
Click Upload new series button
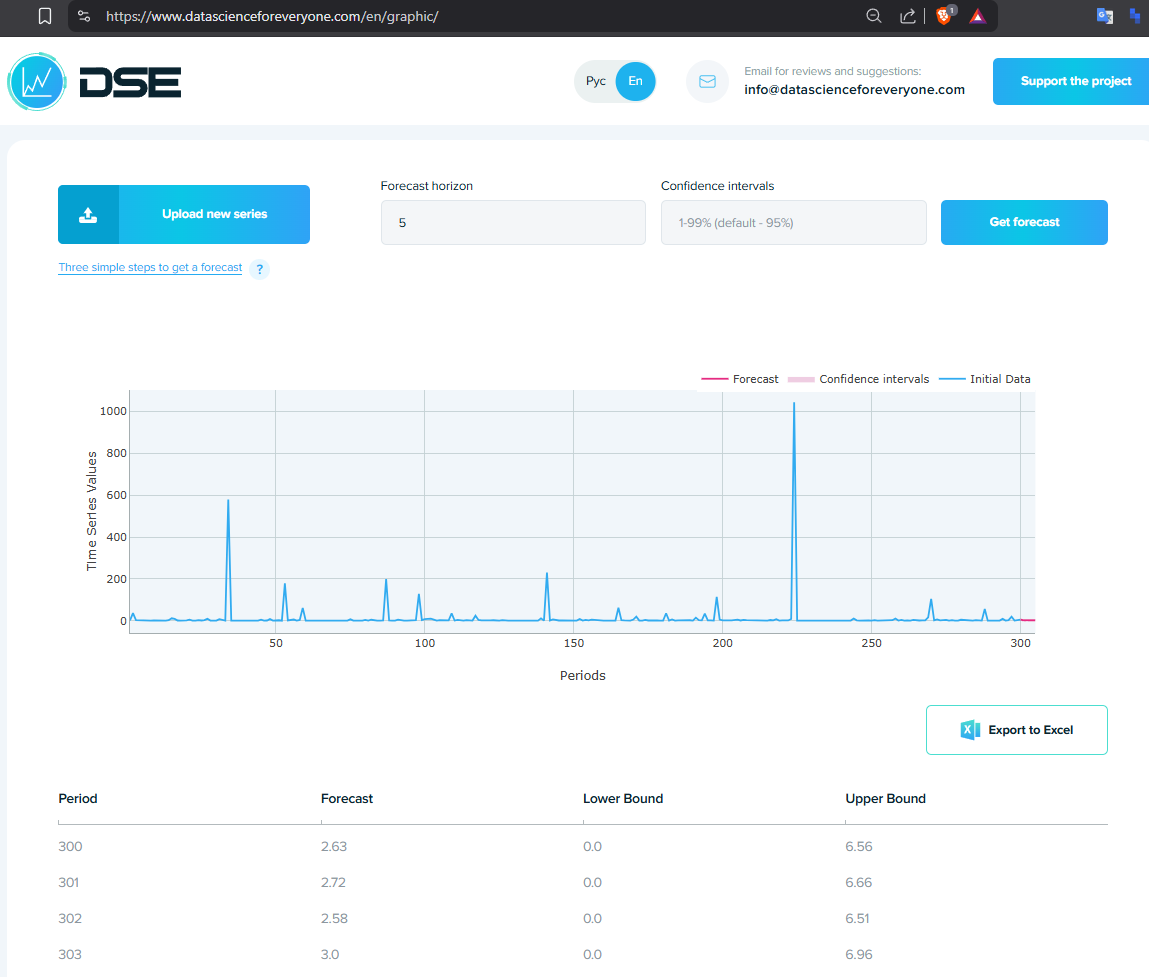[184, 214]
